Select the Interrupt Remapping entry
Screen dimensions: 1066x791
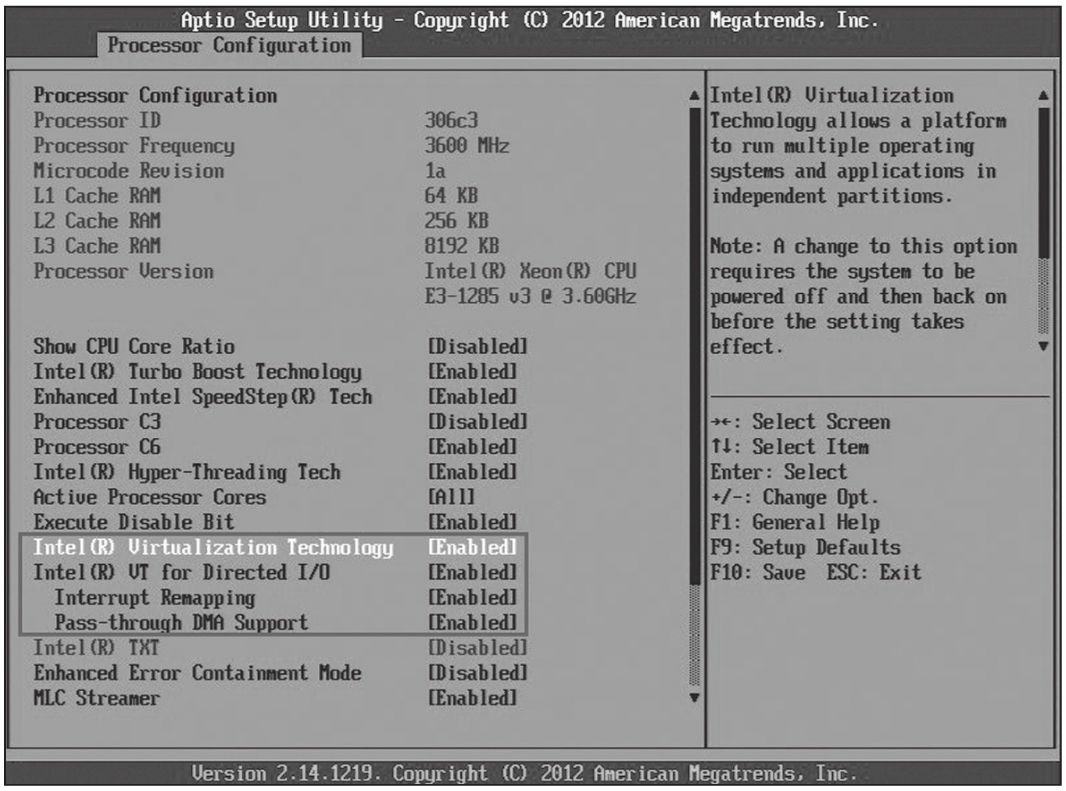tap(154, 598)
